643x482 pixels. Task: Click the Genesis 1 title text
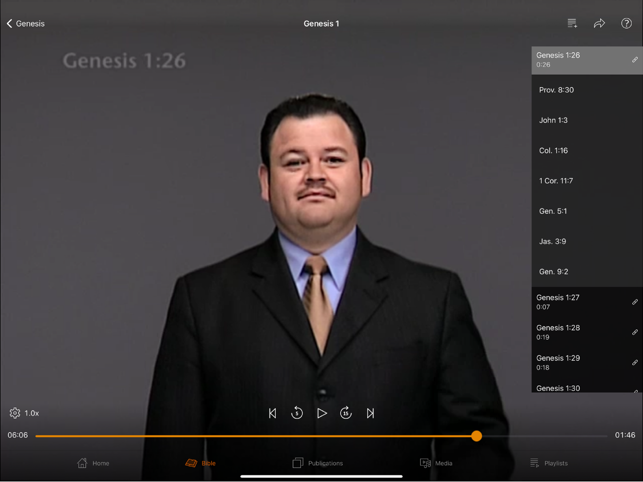pos(321,24)
